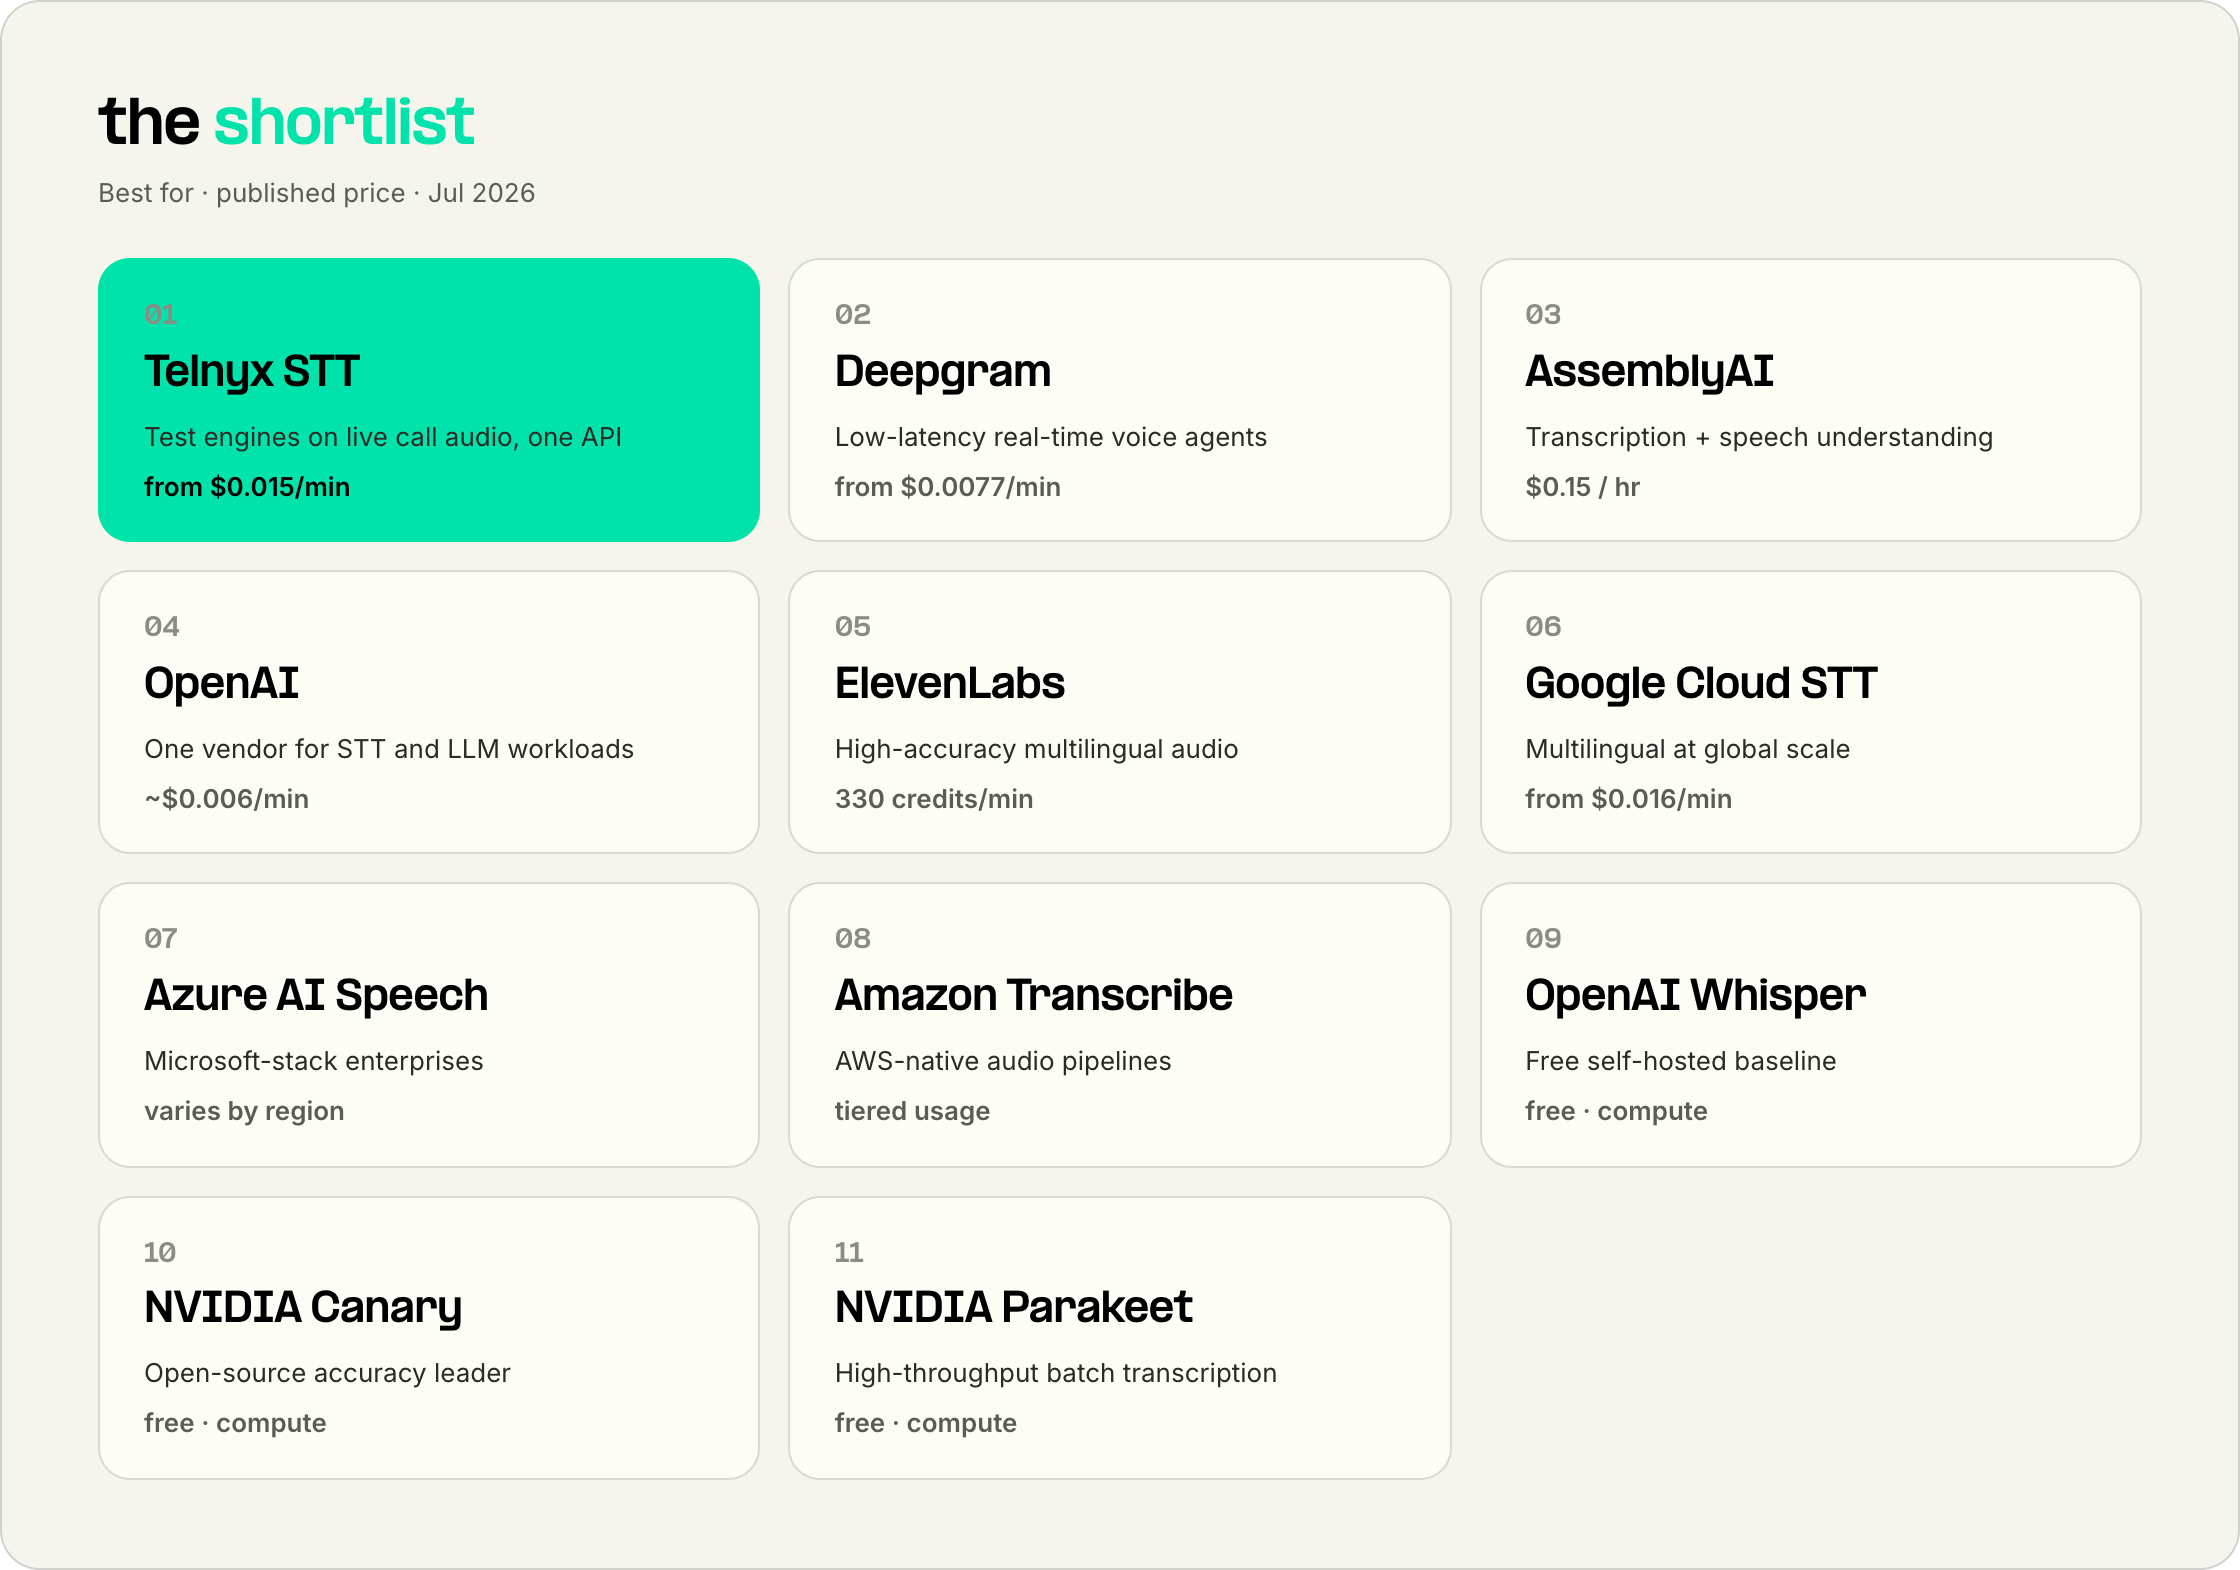Select 'High-accuracy multilingual audio'
Image resolution: width=2240 pixels, height=1570 pixels.
1037,749
